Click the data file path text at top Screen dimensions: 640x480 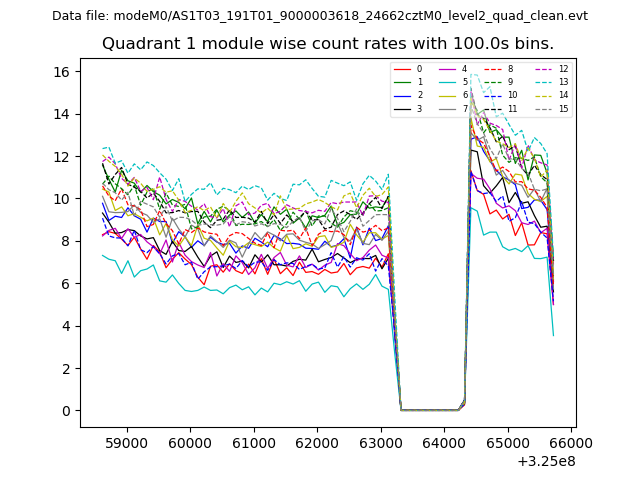pyautogui.click(x=320, y=16)
